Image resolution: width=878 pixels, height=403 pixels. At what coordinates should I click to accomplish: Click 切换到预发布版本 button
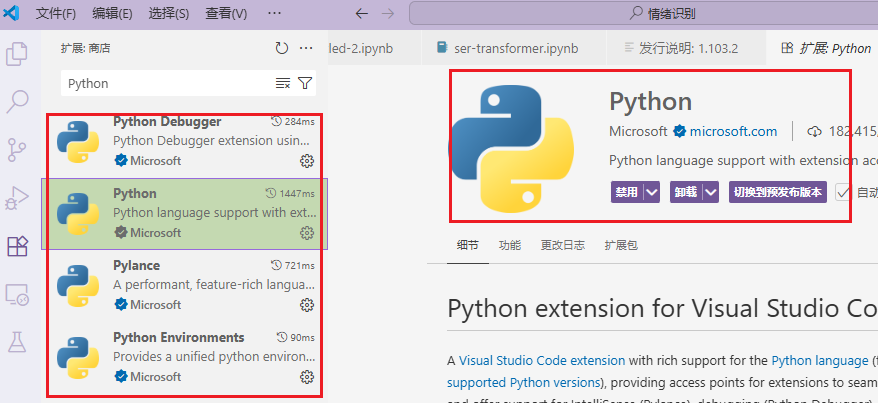pyautogui.click(x=778, y=192)
